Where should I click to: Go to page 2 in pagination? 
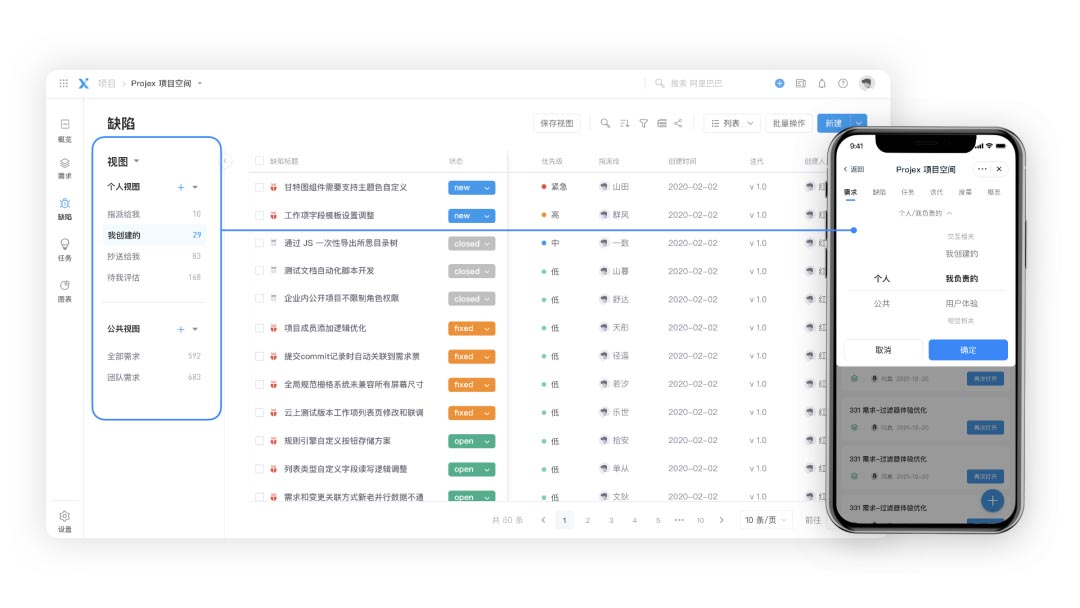point(588,520)
